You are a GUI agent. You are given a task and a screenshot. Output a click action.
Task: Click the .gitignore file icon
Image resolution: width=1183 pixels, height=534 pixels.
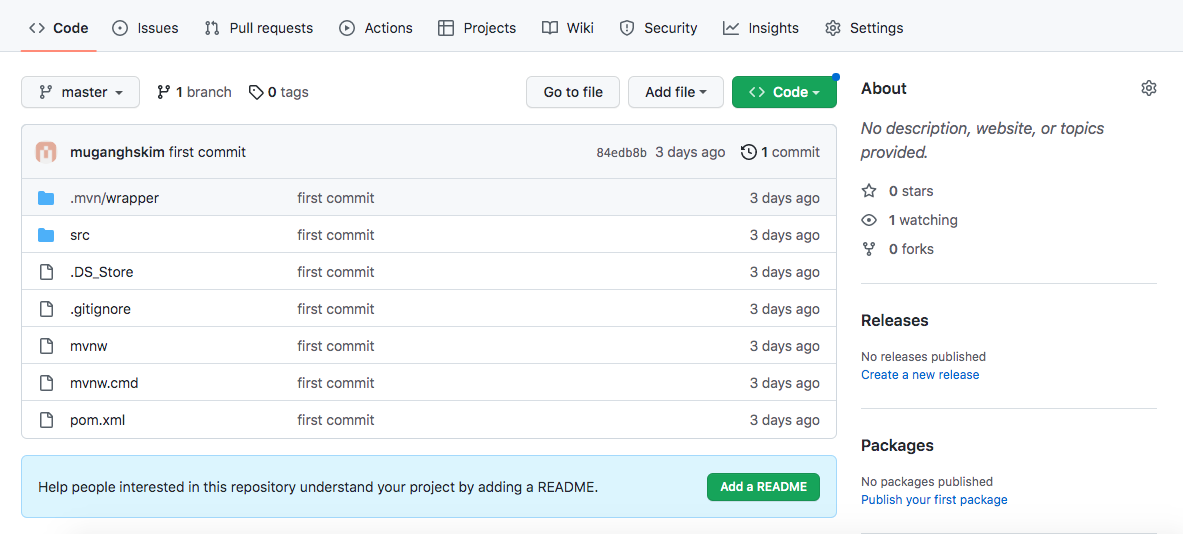[x=46, y=309]
